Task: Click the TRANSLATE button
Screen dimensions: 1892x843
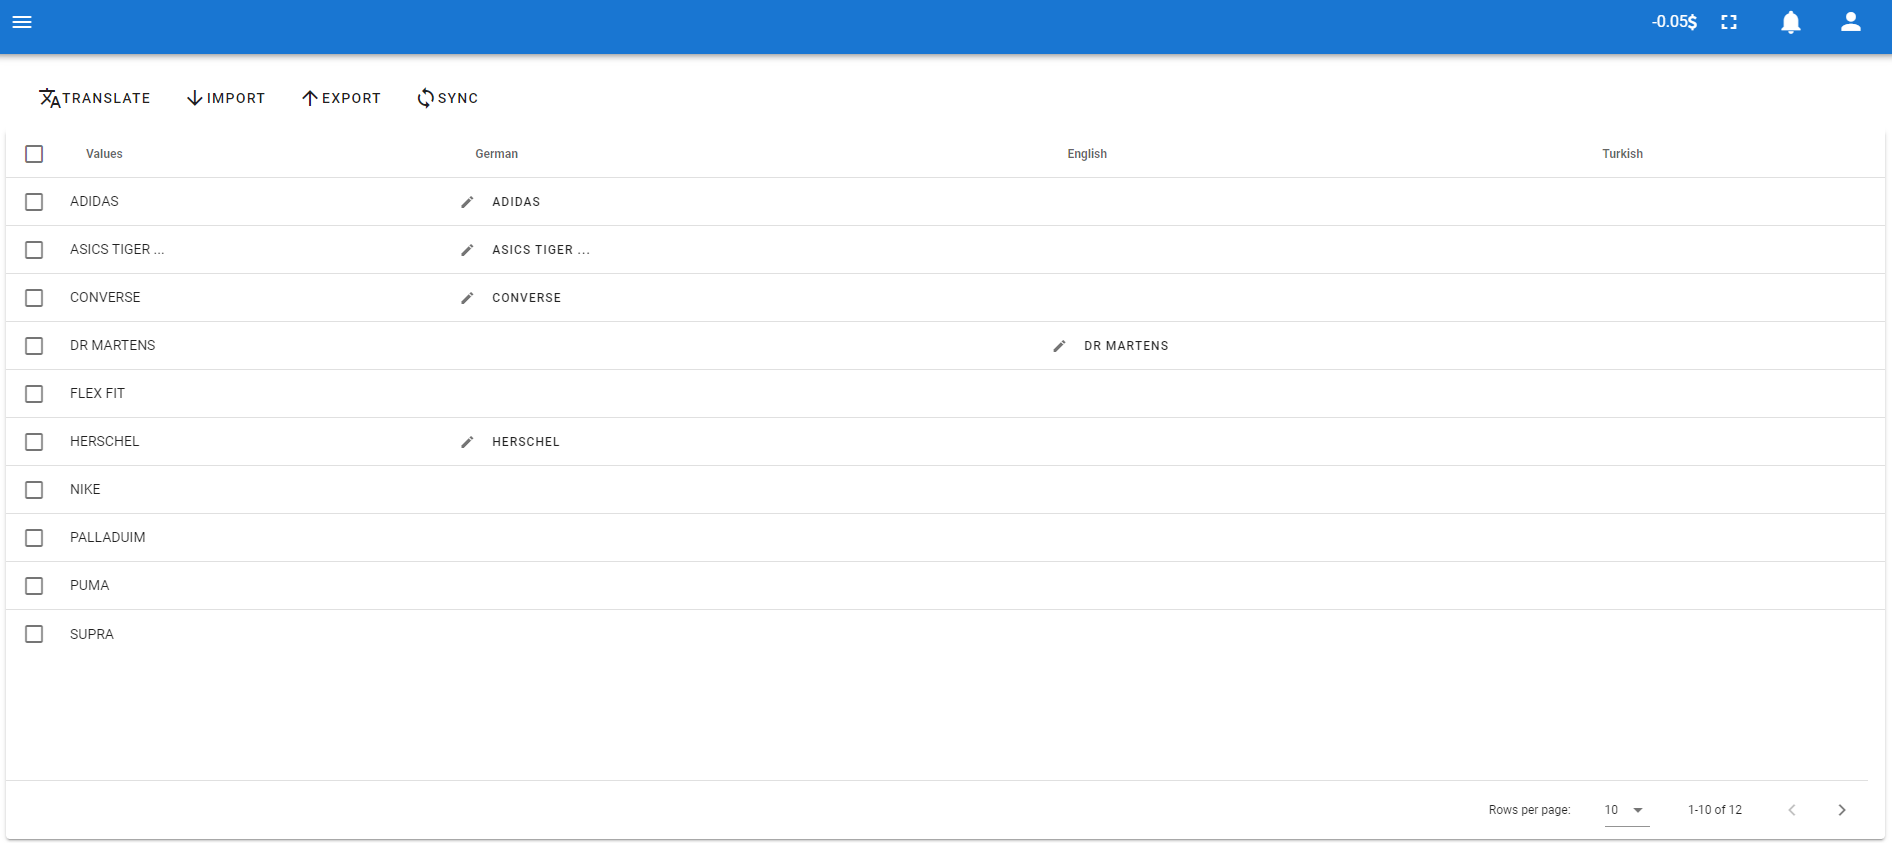Action: click(95, 98)
